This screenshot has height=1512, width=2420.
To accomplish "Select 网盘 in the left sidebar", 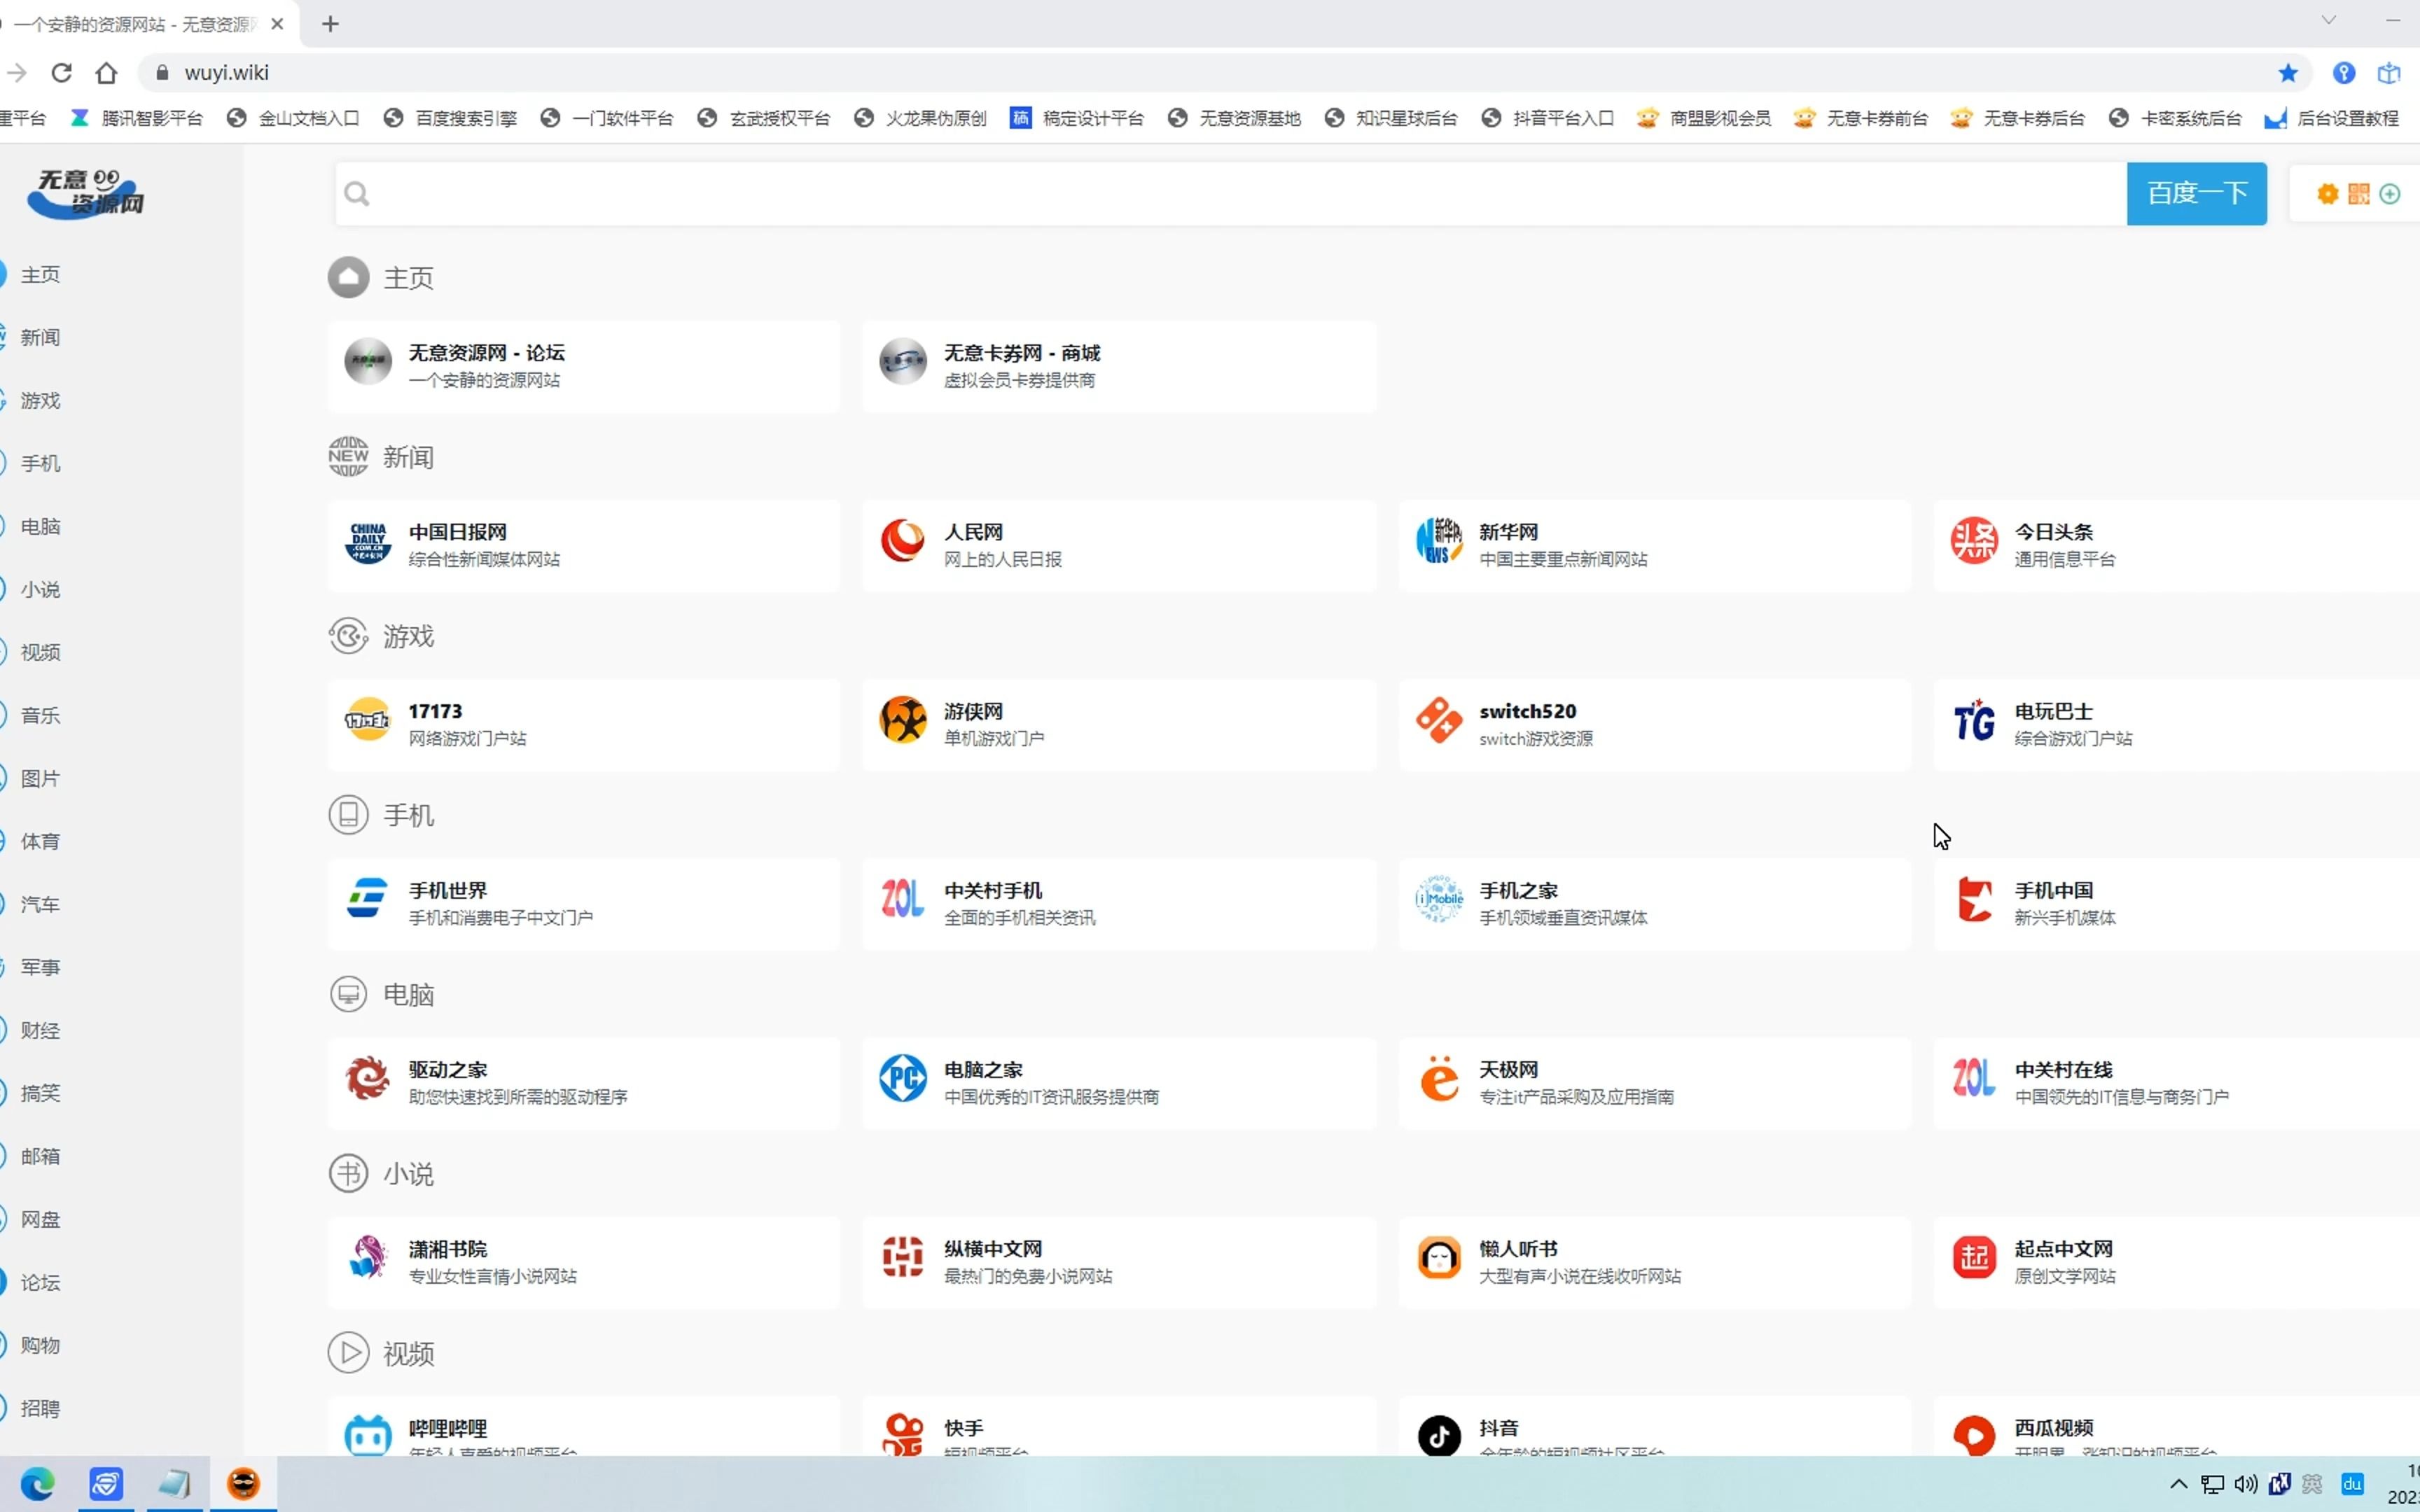I will pyautogui.click(x=40, y=1220).
